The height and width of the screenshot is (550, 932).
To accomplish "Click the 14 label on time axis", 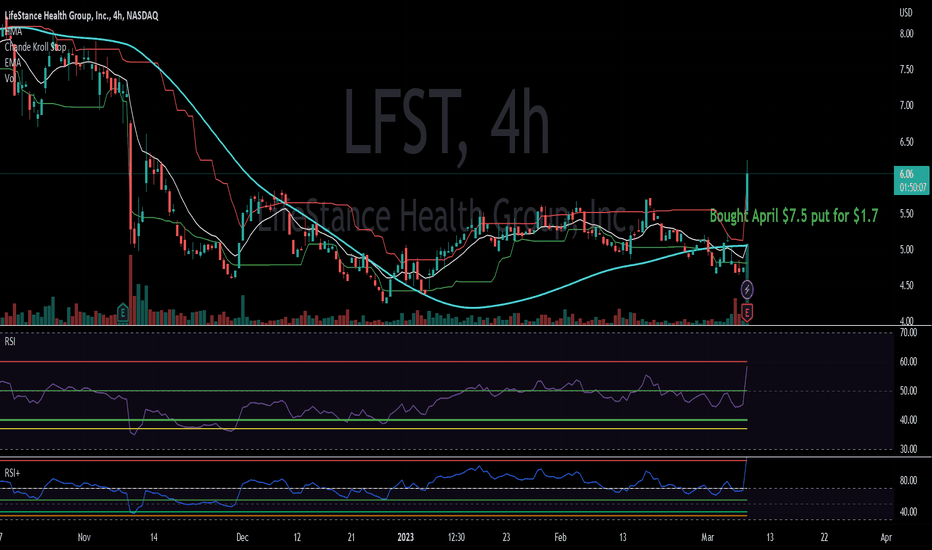I will point(153,538).
